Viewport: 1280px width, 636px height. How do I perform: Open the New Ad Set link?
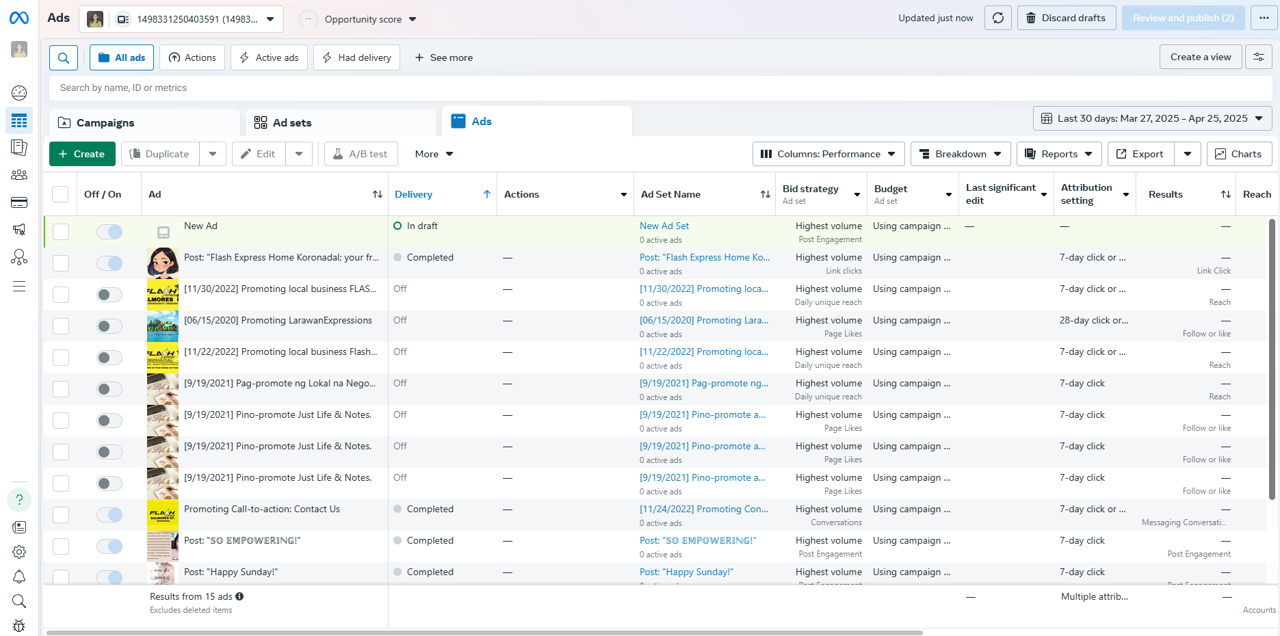point(664,226)
